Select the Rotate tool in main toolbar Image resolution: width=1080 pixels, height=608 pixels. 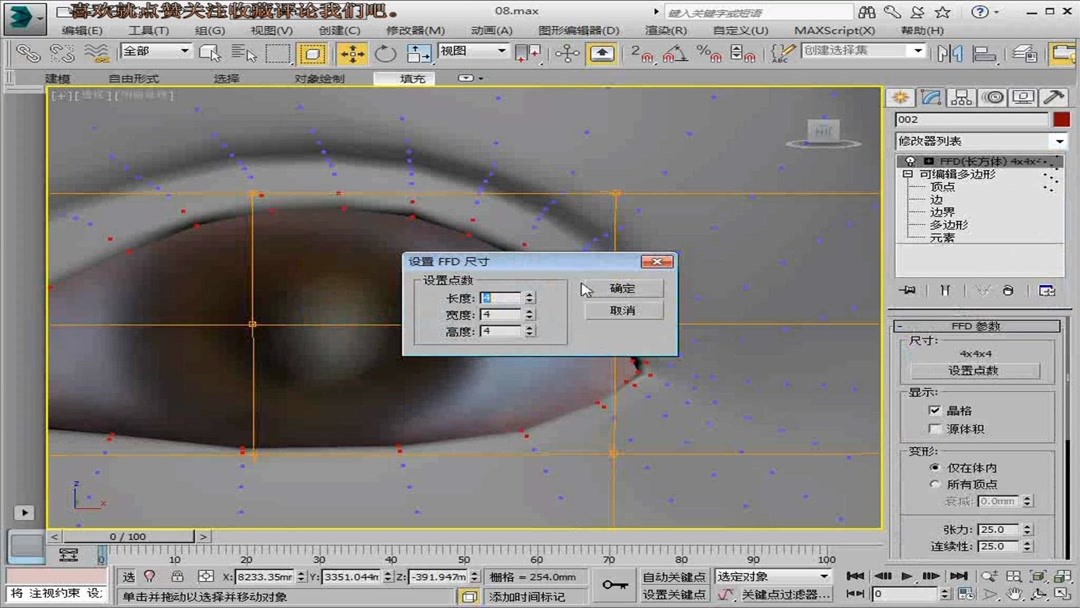coord(385,53)
